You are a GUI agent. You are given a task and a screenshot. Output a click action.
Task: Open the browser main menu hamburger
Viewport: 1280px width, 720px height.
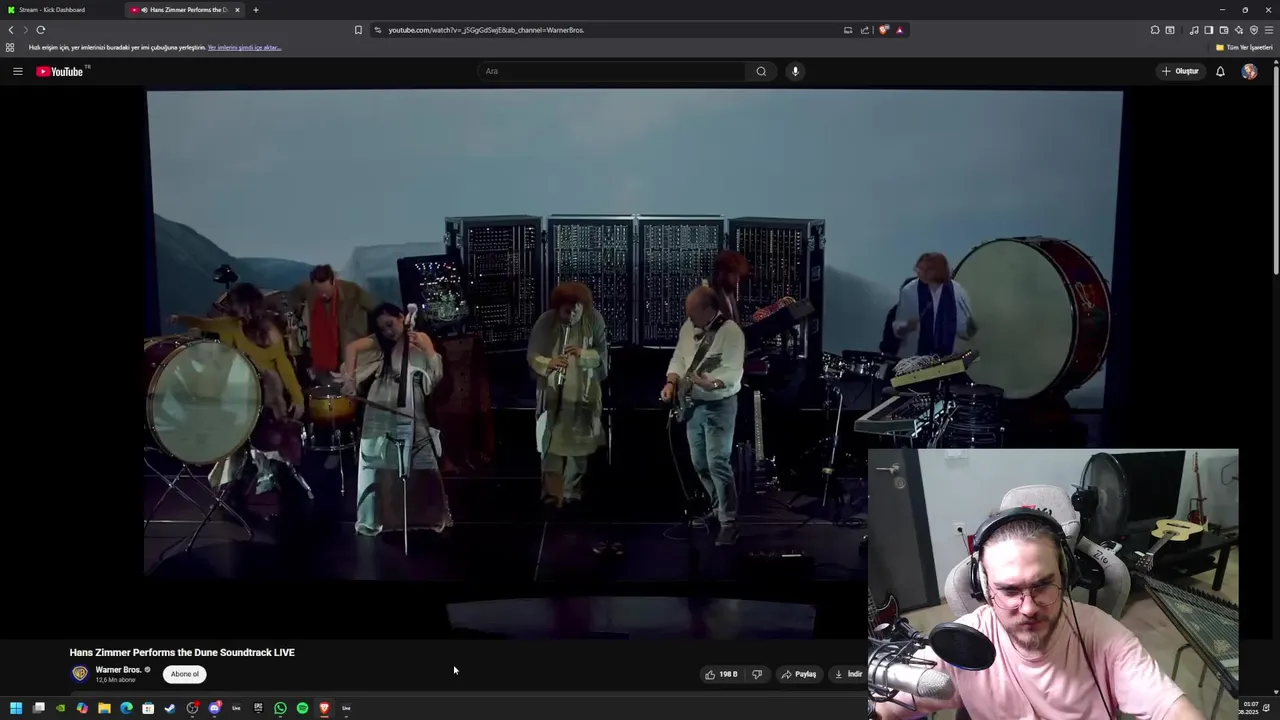pos(1269,30)
